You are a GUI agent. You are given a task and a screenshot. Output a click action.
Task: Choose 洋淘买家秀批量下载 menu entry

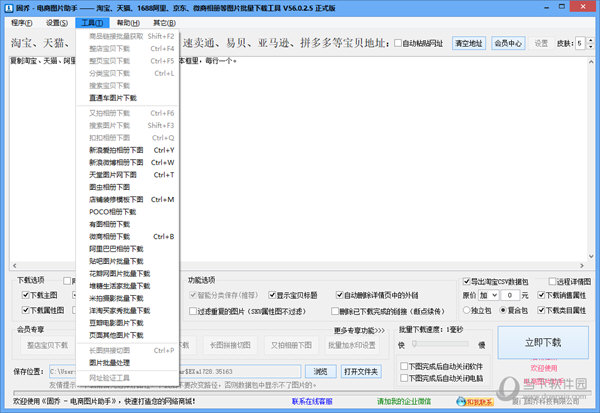(127, 310)
